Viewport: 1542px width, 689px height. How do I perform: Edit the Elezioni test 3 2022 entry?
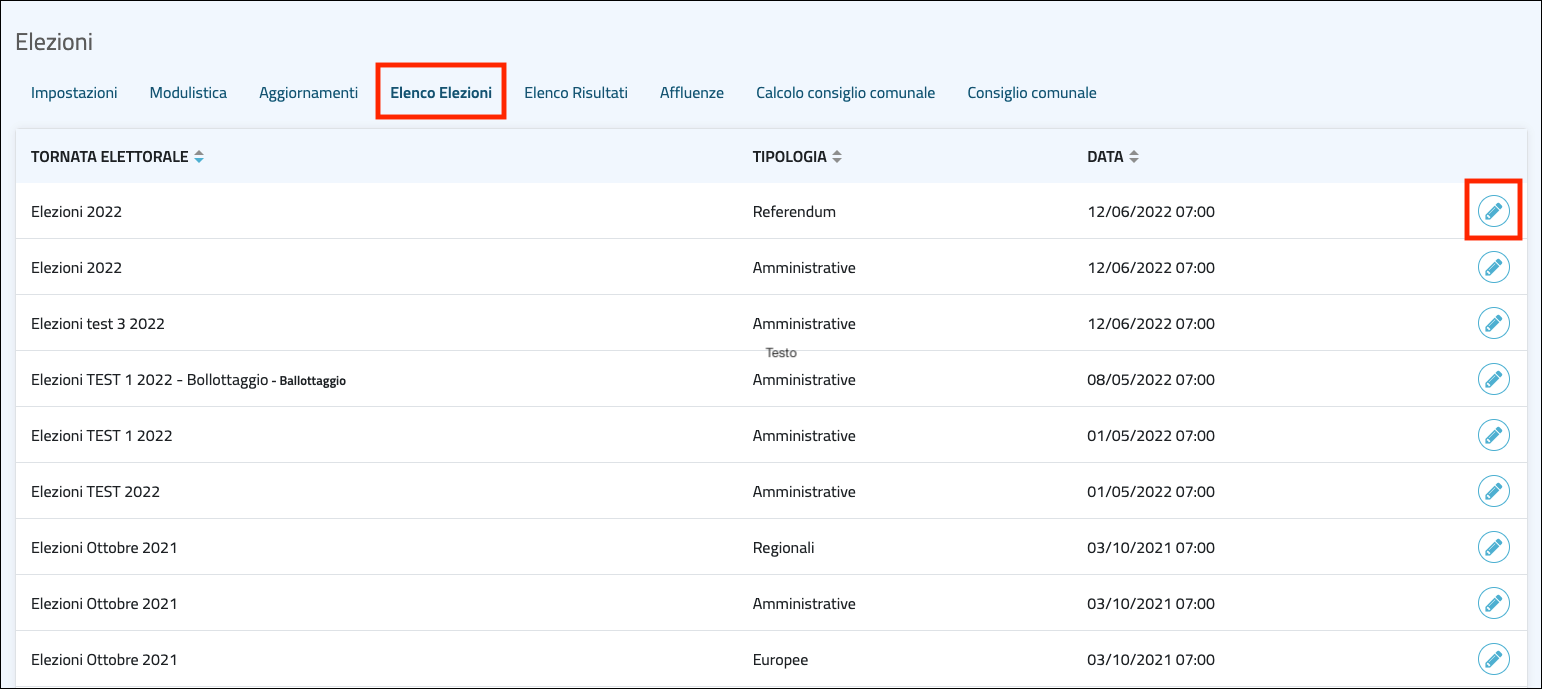[x=1493, y=324]
